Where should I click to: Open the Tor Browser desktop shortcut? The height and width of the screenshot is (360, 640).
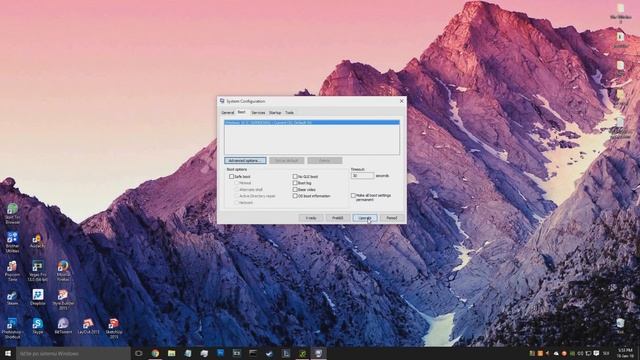12,213
